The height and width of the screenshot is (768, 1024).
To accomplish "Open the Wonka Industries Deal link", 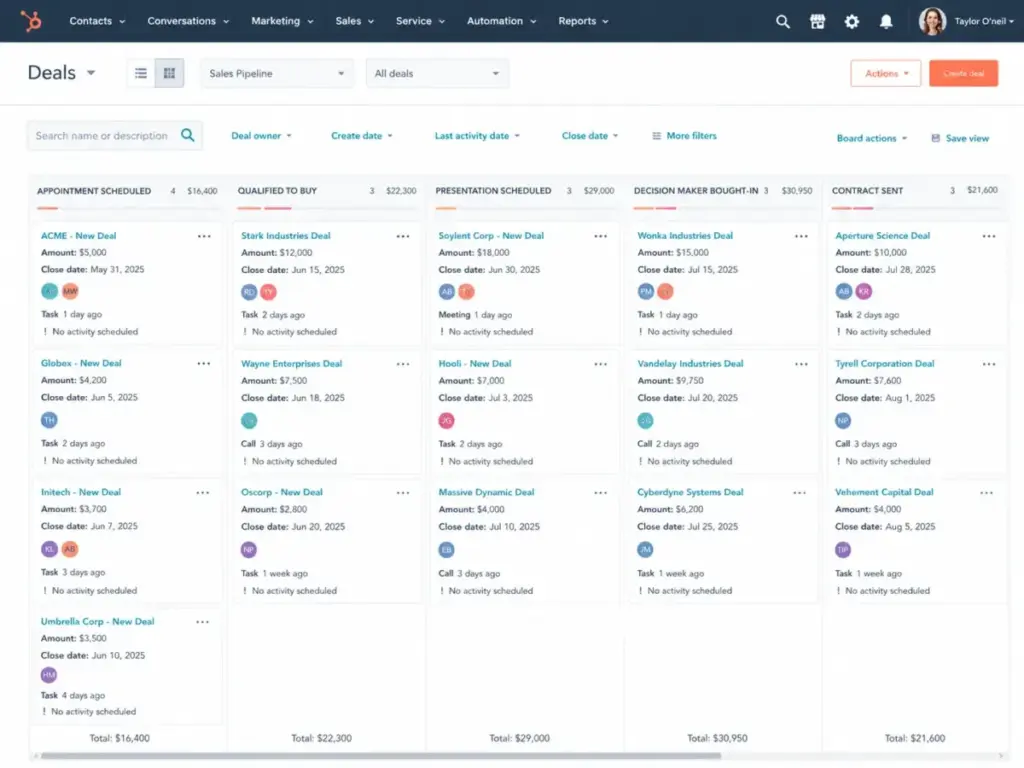I will [x=685, y=236].
